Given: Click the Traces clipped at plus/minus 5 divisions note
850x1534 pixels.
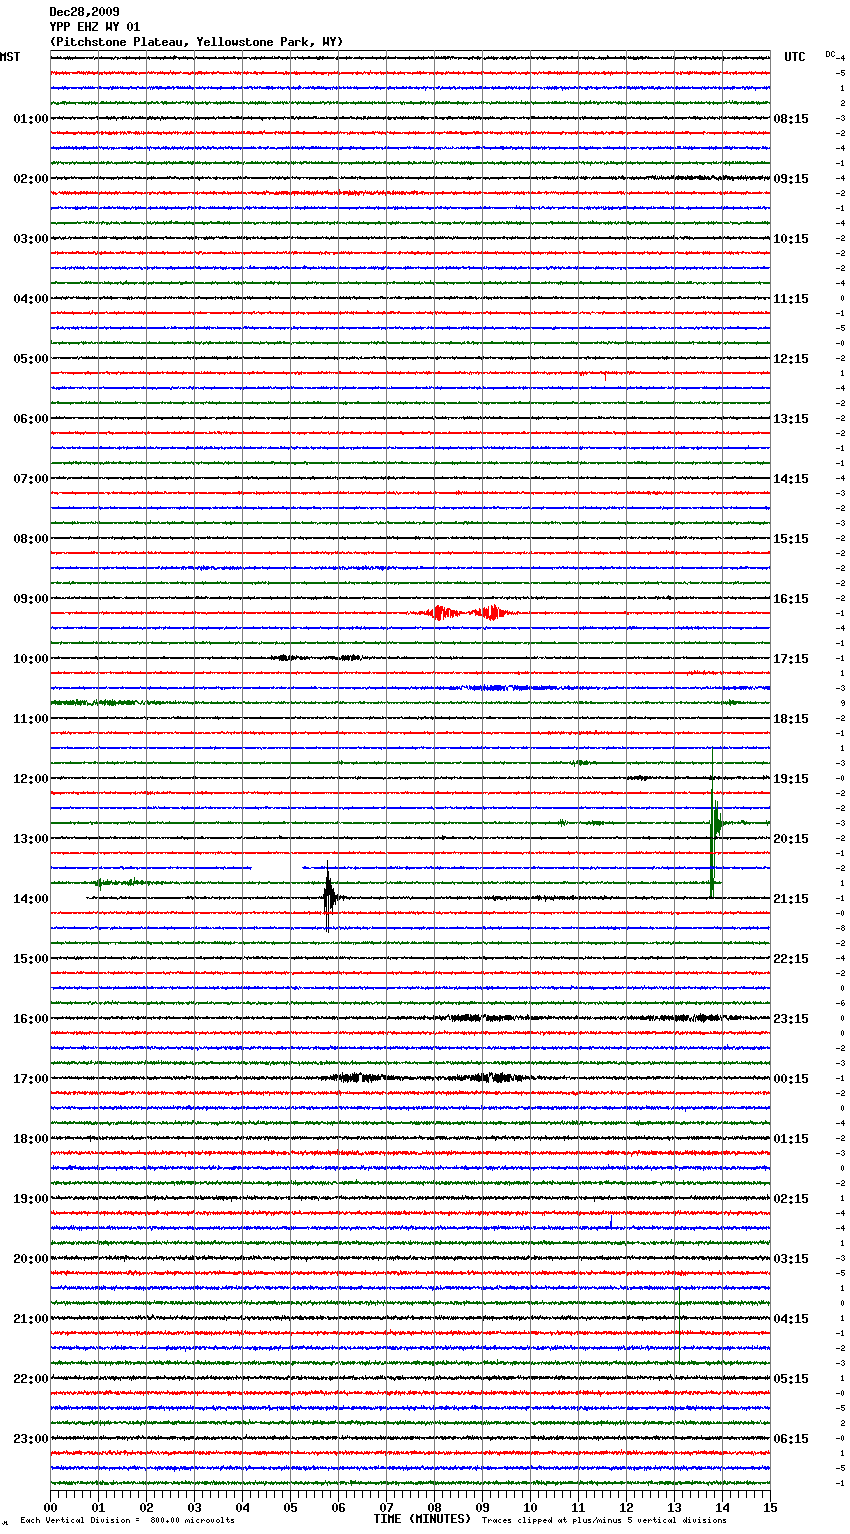Looking at the screenshot, I should (604, 1520).
